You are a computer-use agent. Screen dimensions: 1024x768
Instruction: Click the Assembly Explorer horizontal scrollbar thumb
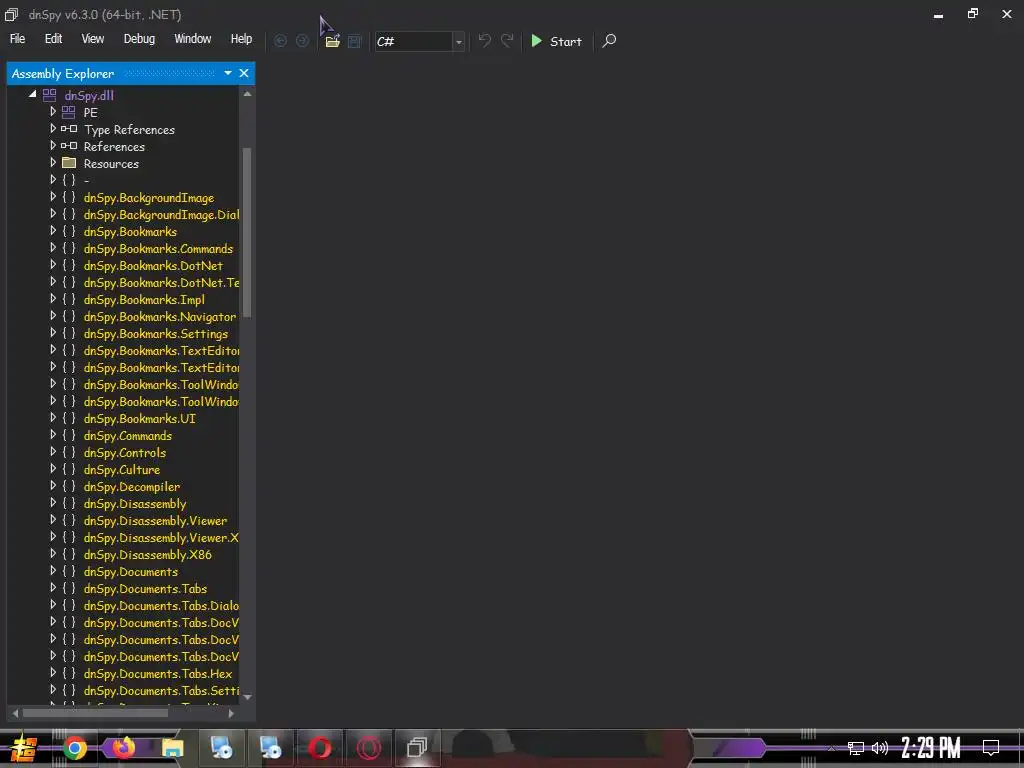click(x=95, y=713)
